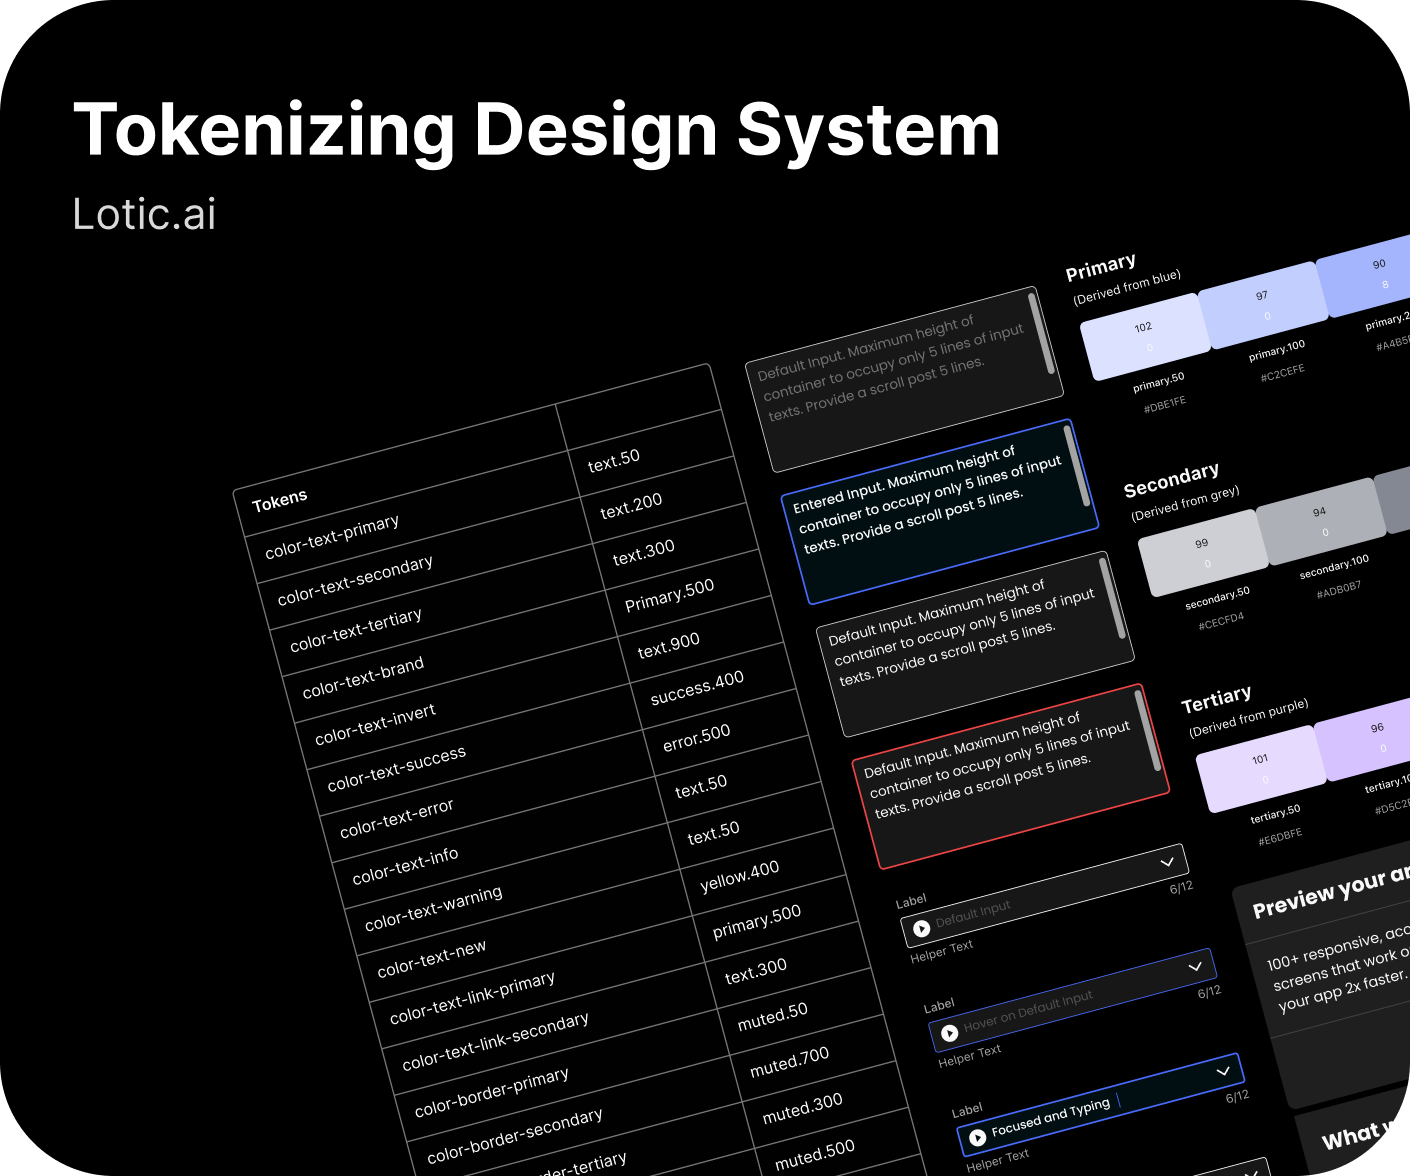This screenshot has height=1176, width=1410.
Task: Select the color-text-success table cell
Action: click(x=475, y=750)
